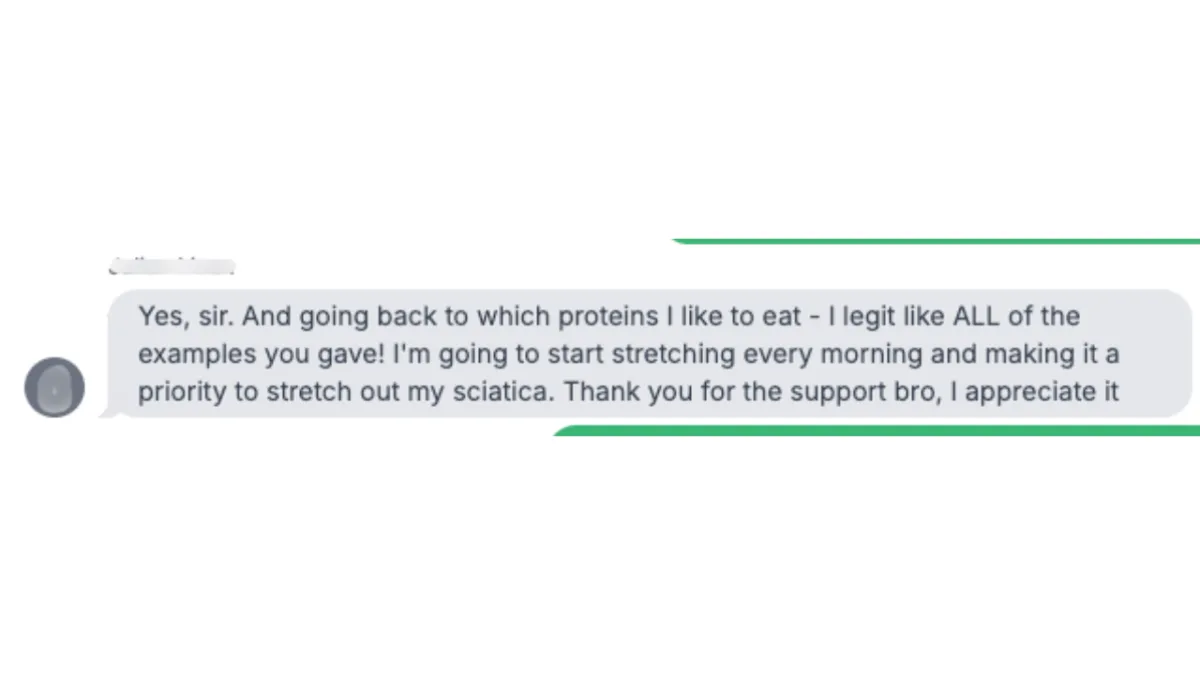Click the upper green outgoing bubble edge

[x=935, y=241]
